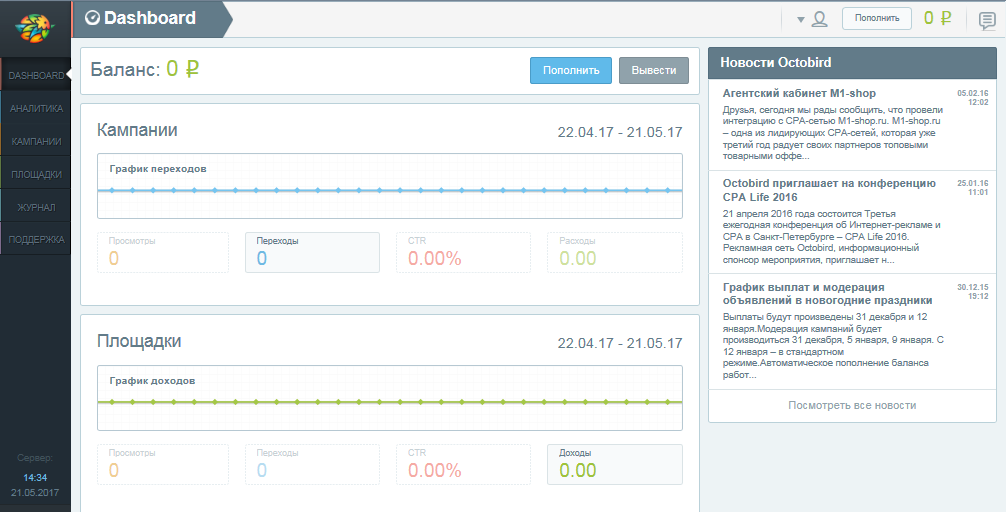Viewport: 1006px width, 512px height.
Task: Open the user profile icon
Action: click(x=819, y=19)
